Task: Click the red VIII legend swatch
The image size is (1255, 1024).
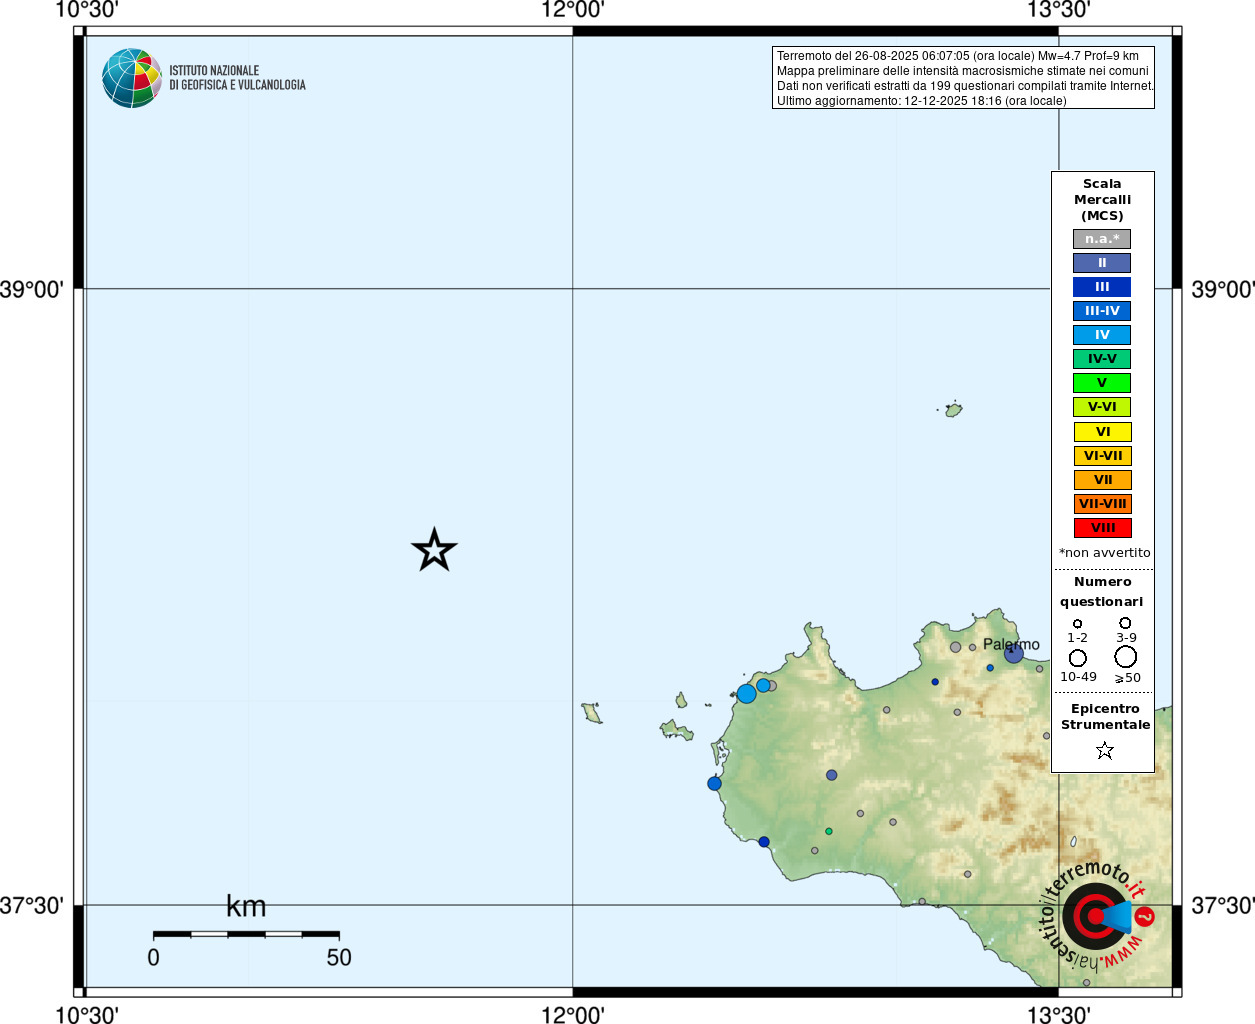Action: (1102, 528)
